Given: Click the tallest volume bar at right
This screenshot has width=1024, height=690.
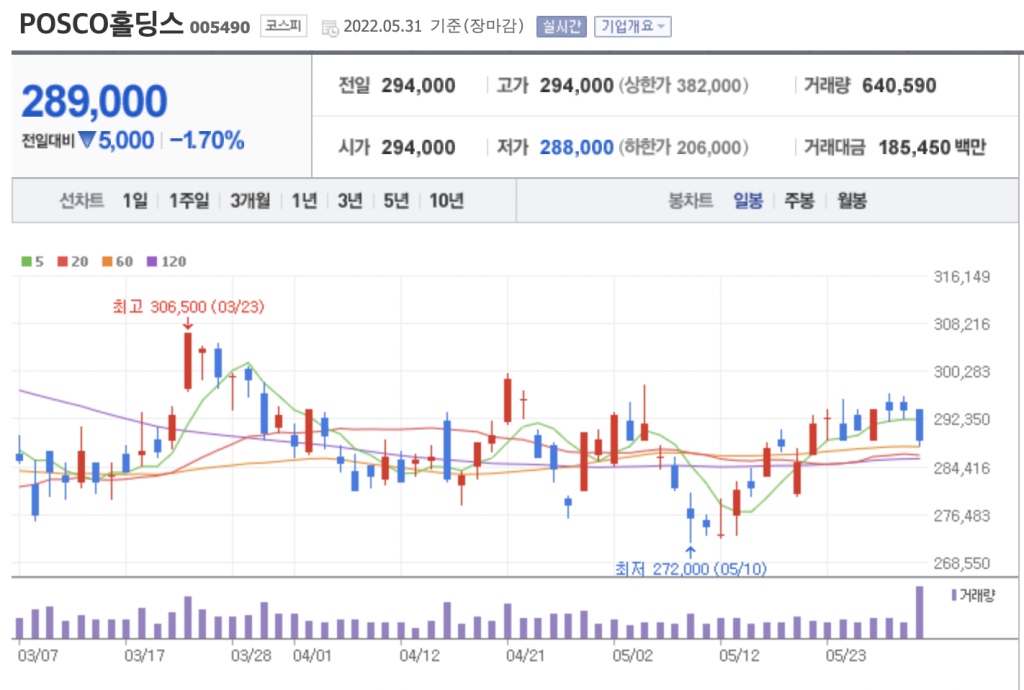Looking at the screenshot, I should (919, 612).
